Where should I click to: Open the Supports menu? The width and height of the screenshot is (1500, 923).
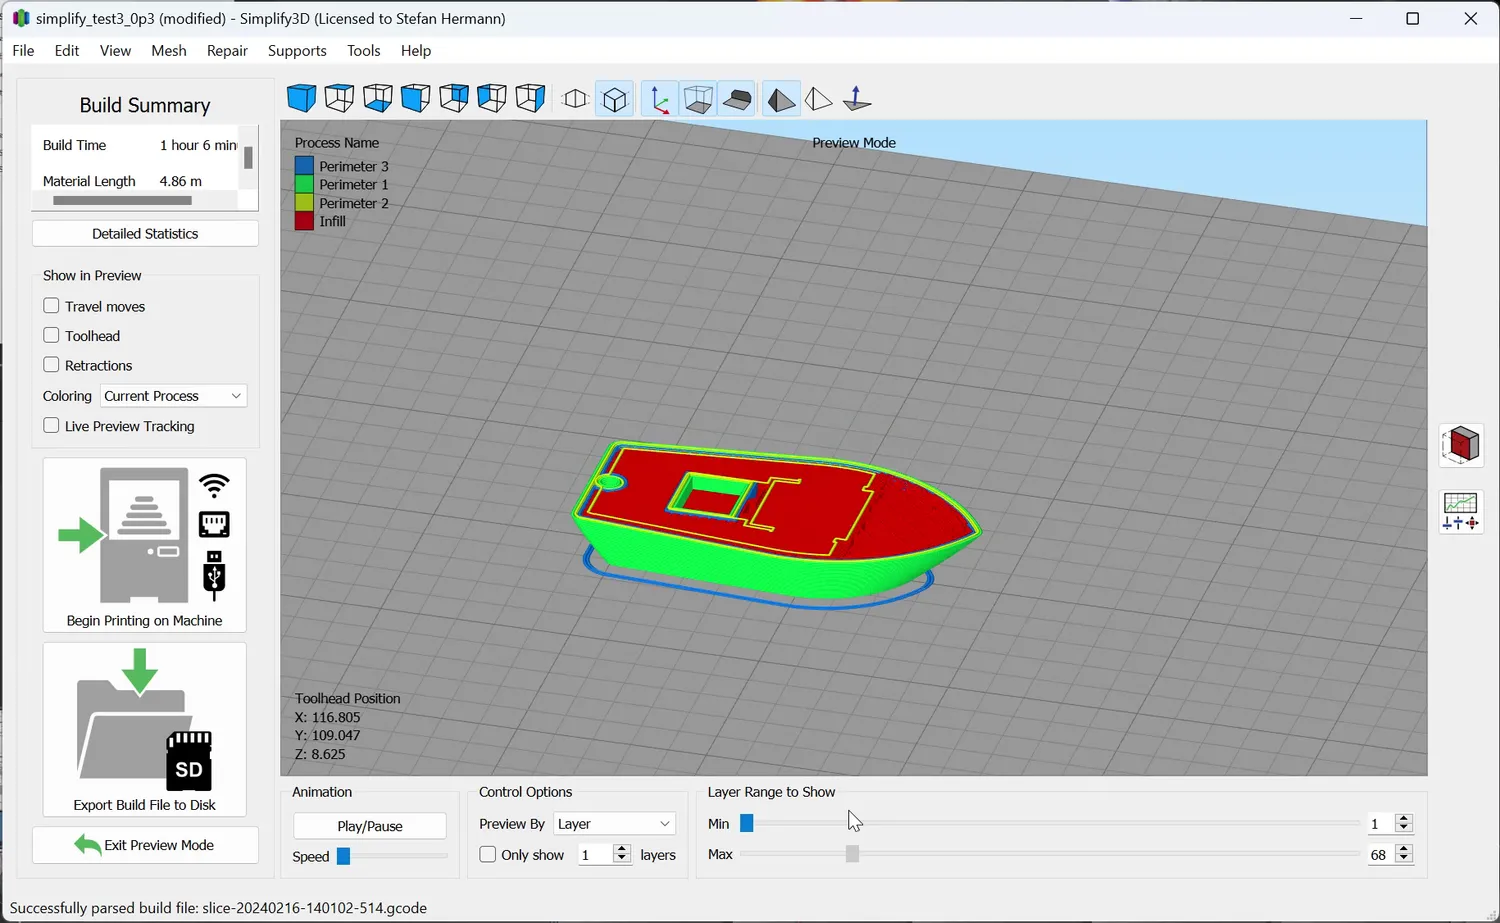pos(297,50)
